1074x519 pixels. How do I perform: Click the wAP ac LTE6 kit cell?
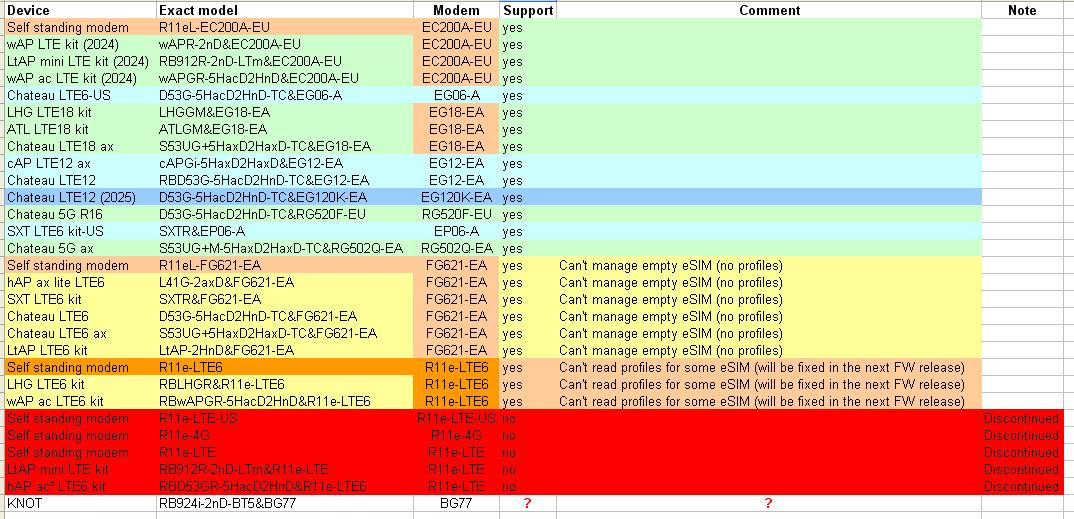click(x=78, y=401)
